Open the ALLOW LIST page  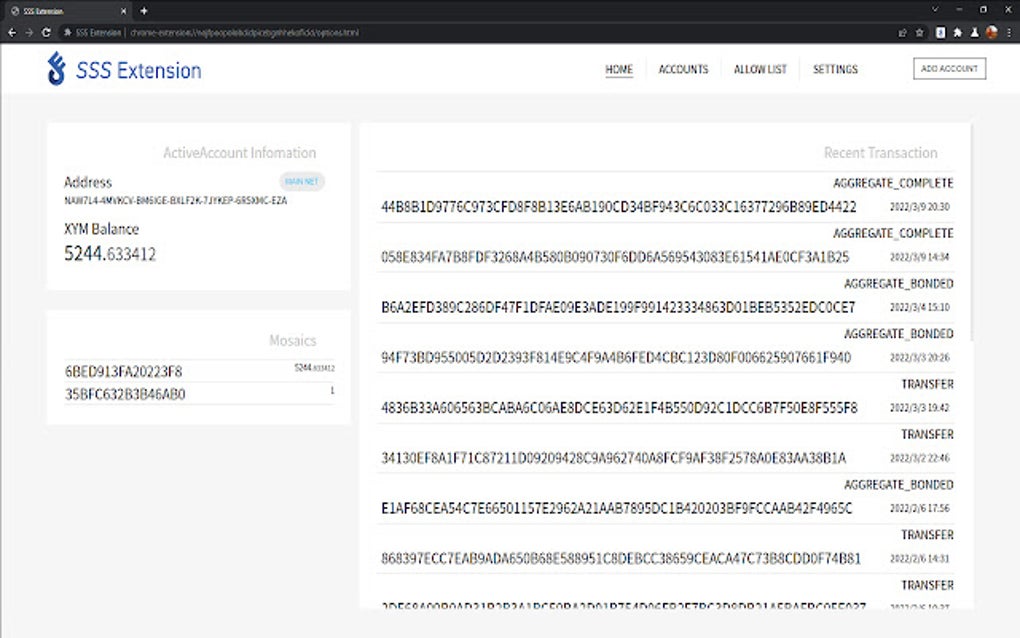click(x=760, y=69)
